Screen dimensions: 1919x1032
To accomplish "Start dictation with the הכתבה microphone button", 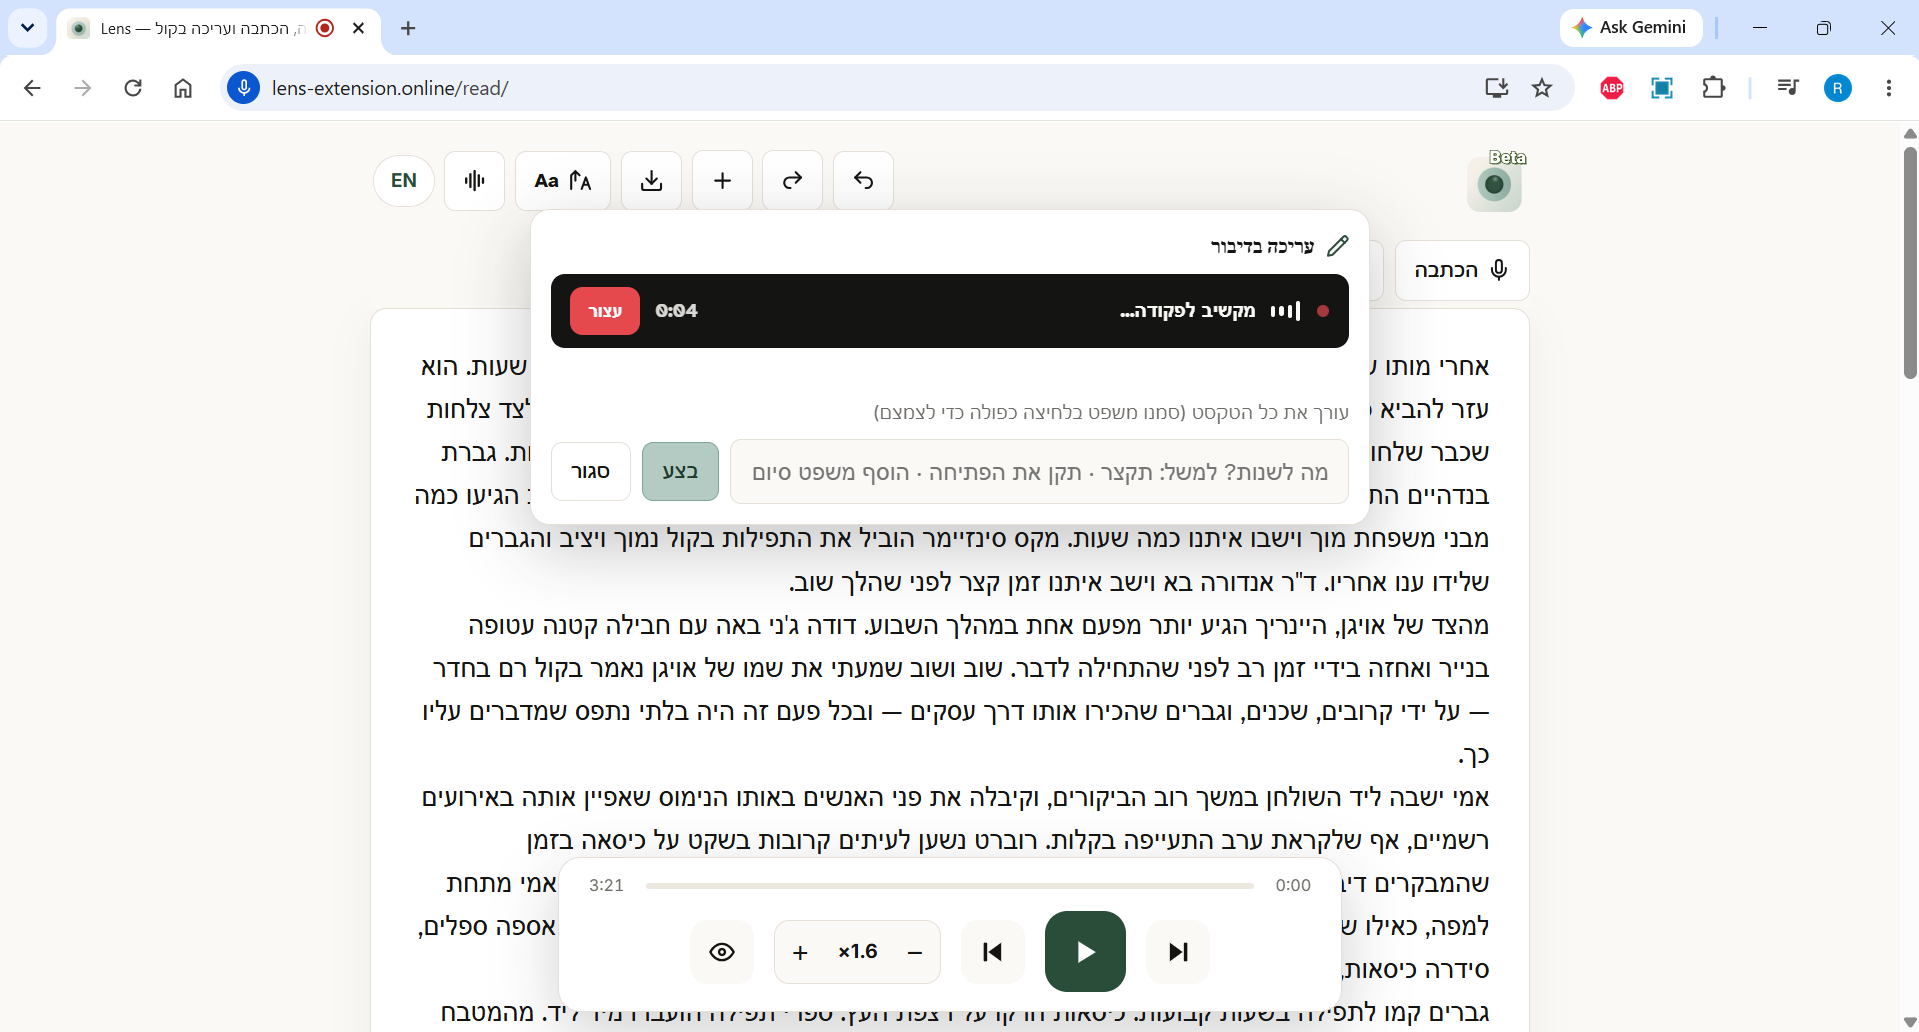I will pyautogui.click(x=1462, y=270).
